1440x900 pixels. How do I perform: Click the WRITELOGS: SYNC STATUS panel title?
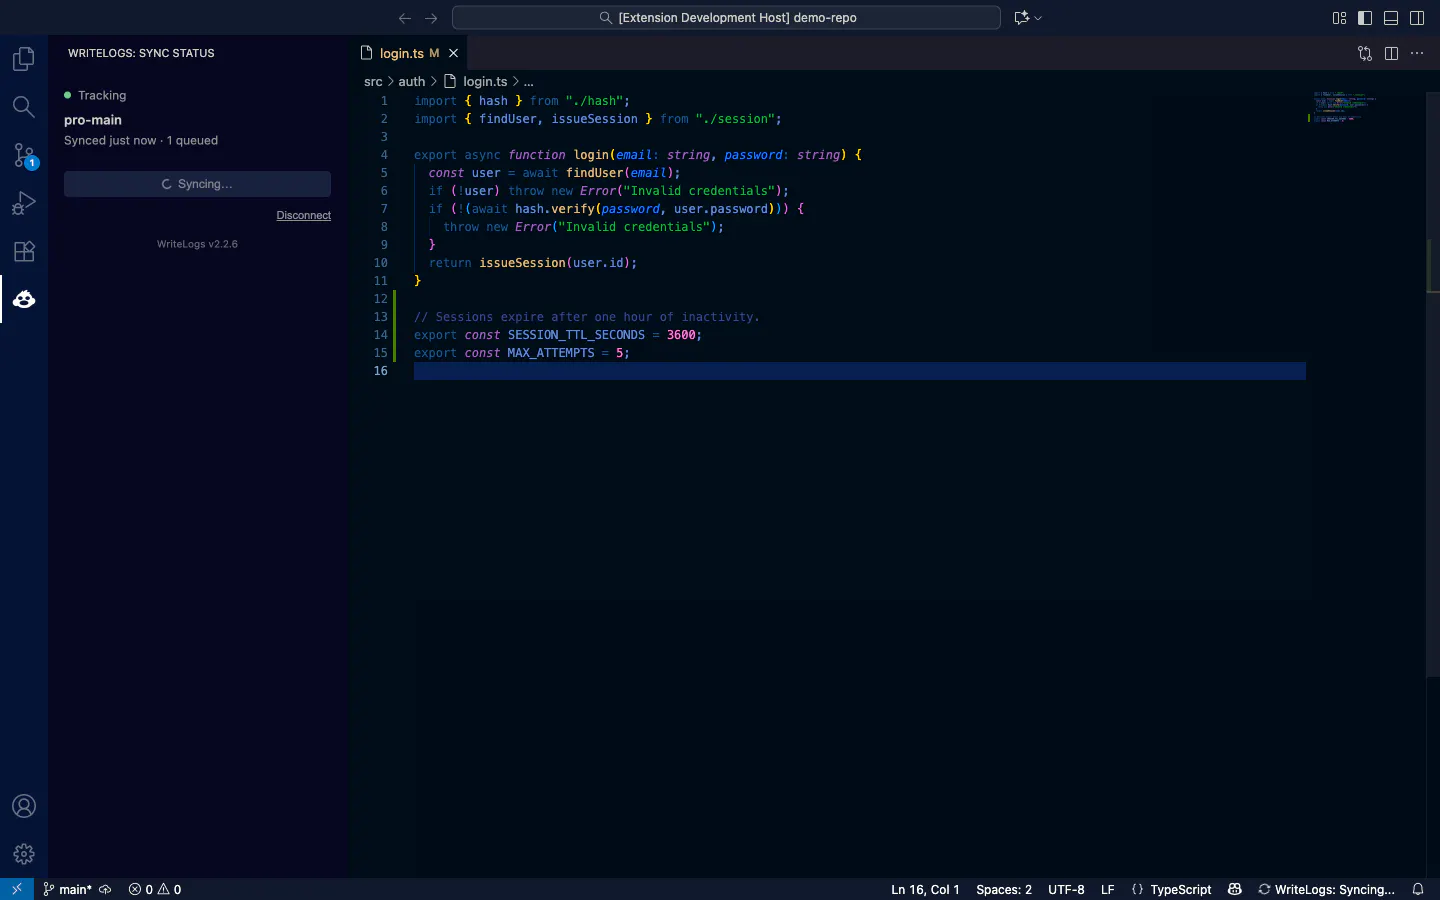click(141, 53)
